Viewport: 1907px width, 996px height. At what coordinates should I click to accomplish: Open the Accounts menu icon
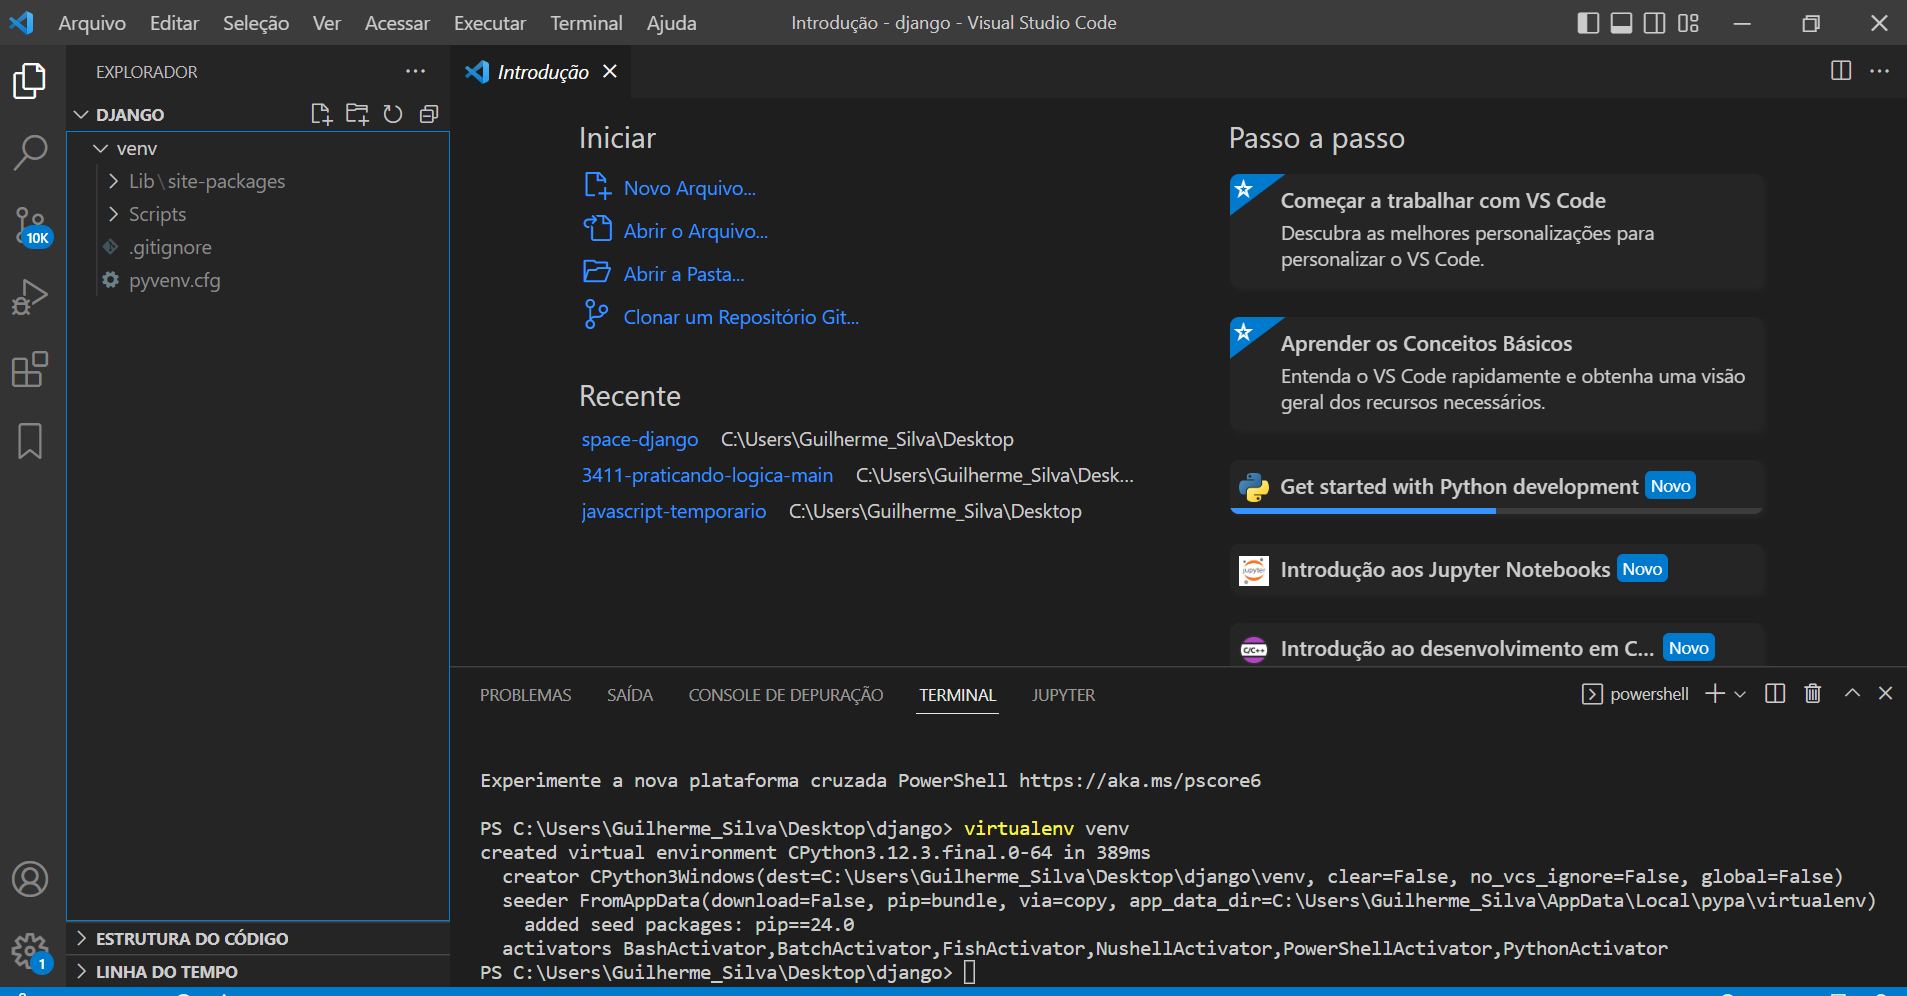pos(30,879)
